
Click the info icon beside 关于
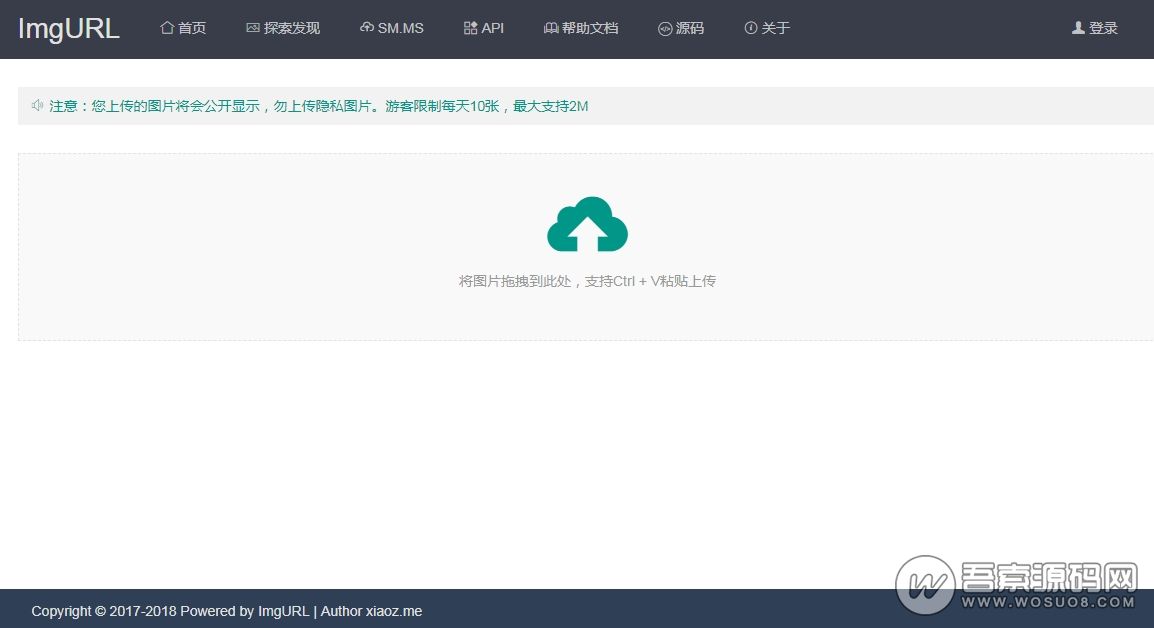tap(750, 29)
